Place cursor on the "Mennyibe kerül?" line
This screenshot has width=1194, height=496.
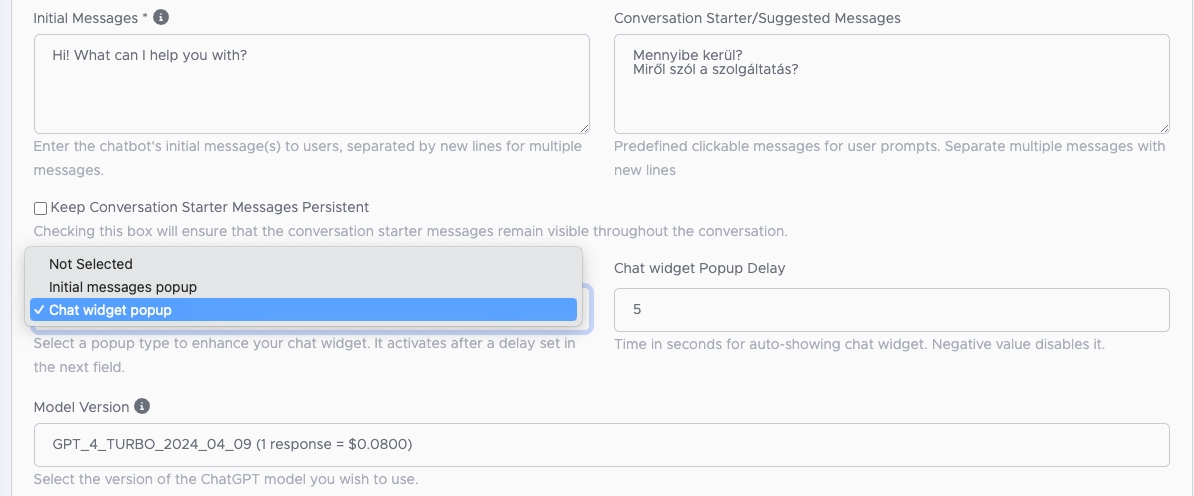click(687, 54)
